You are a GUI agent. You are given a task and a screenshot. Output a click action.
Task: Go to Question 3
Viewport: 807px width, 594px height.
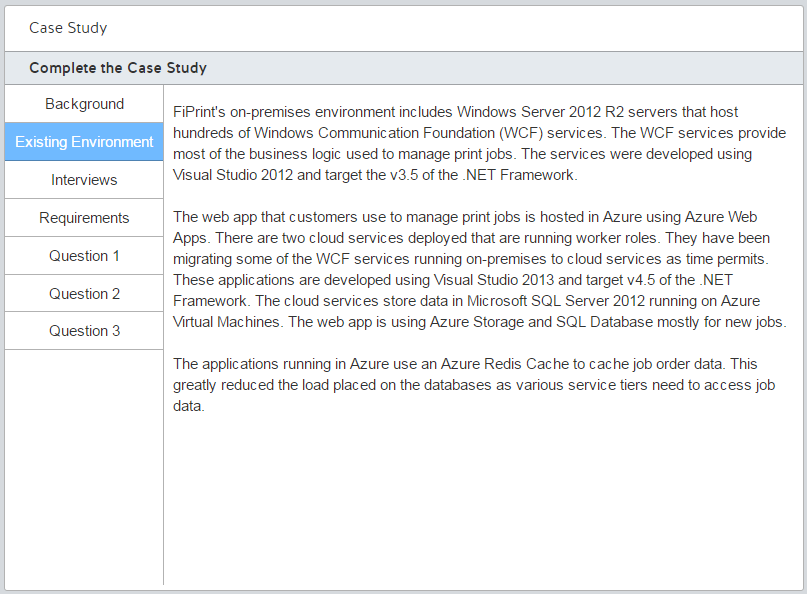84,330
